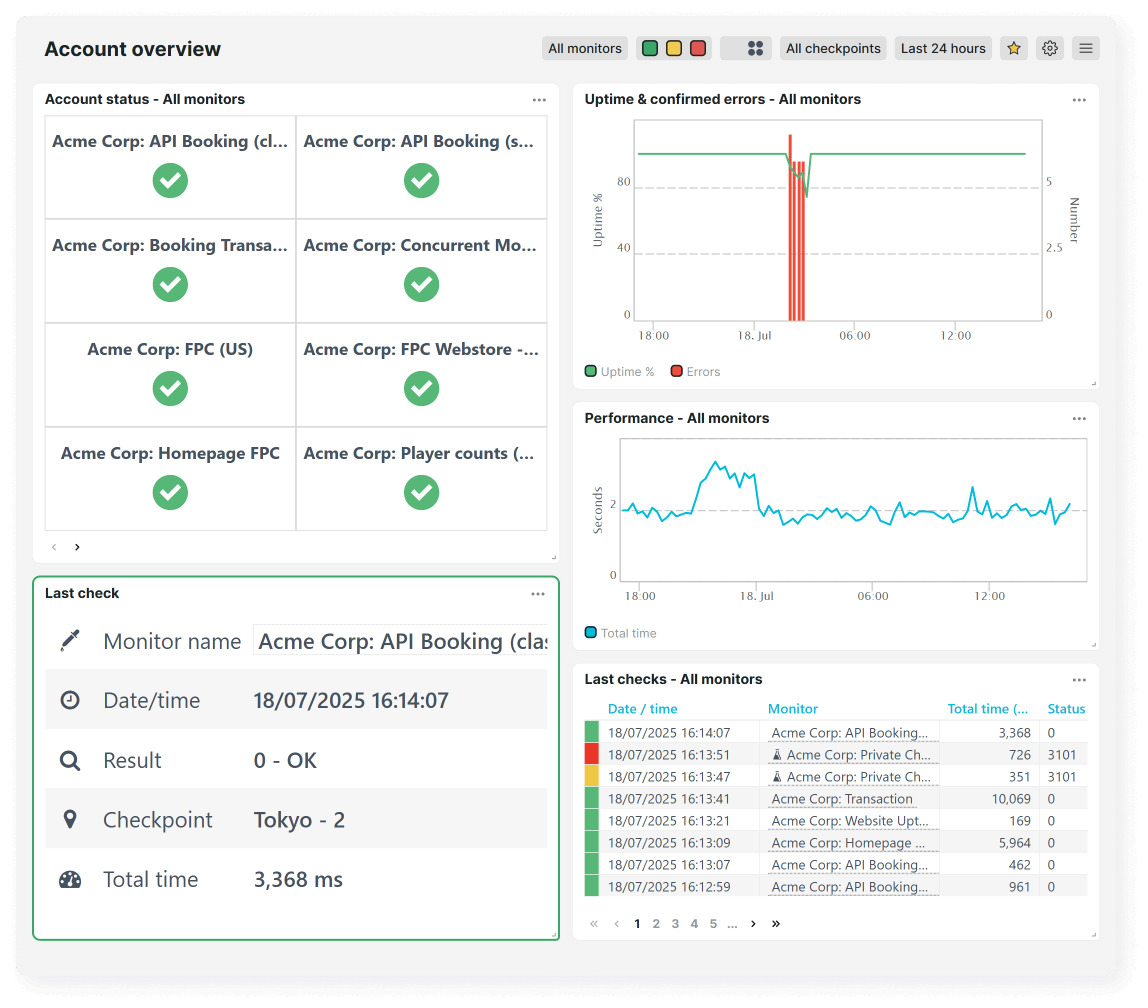Open the Last 24 hours time range selector
Viewport: 1148px width, 1008px height.
click(942, 47)
